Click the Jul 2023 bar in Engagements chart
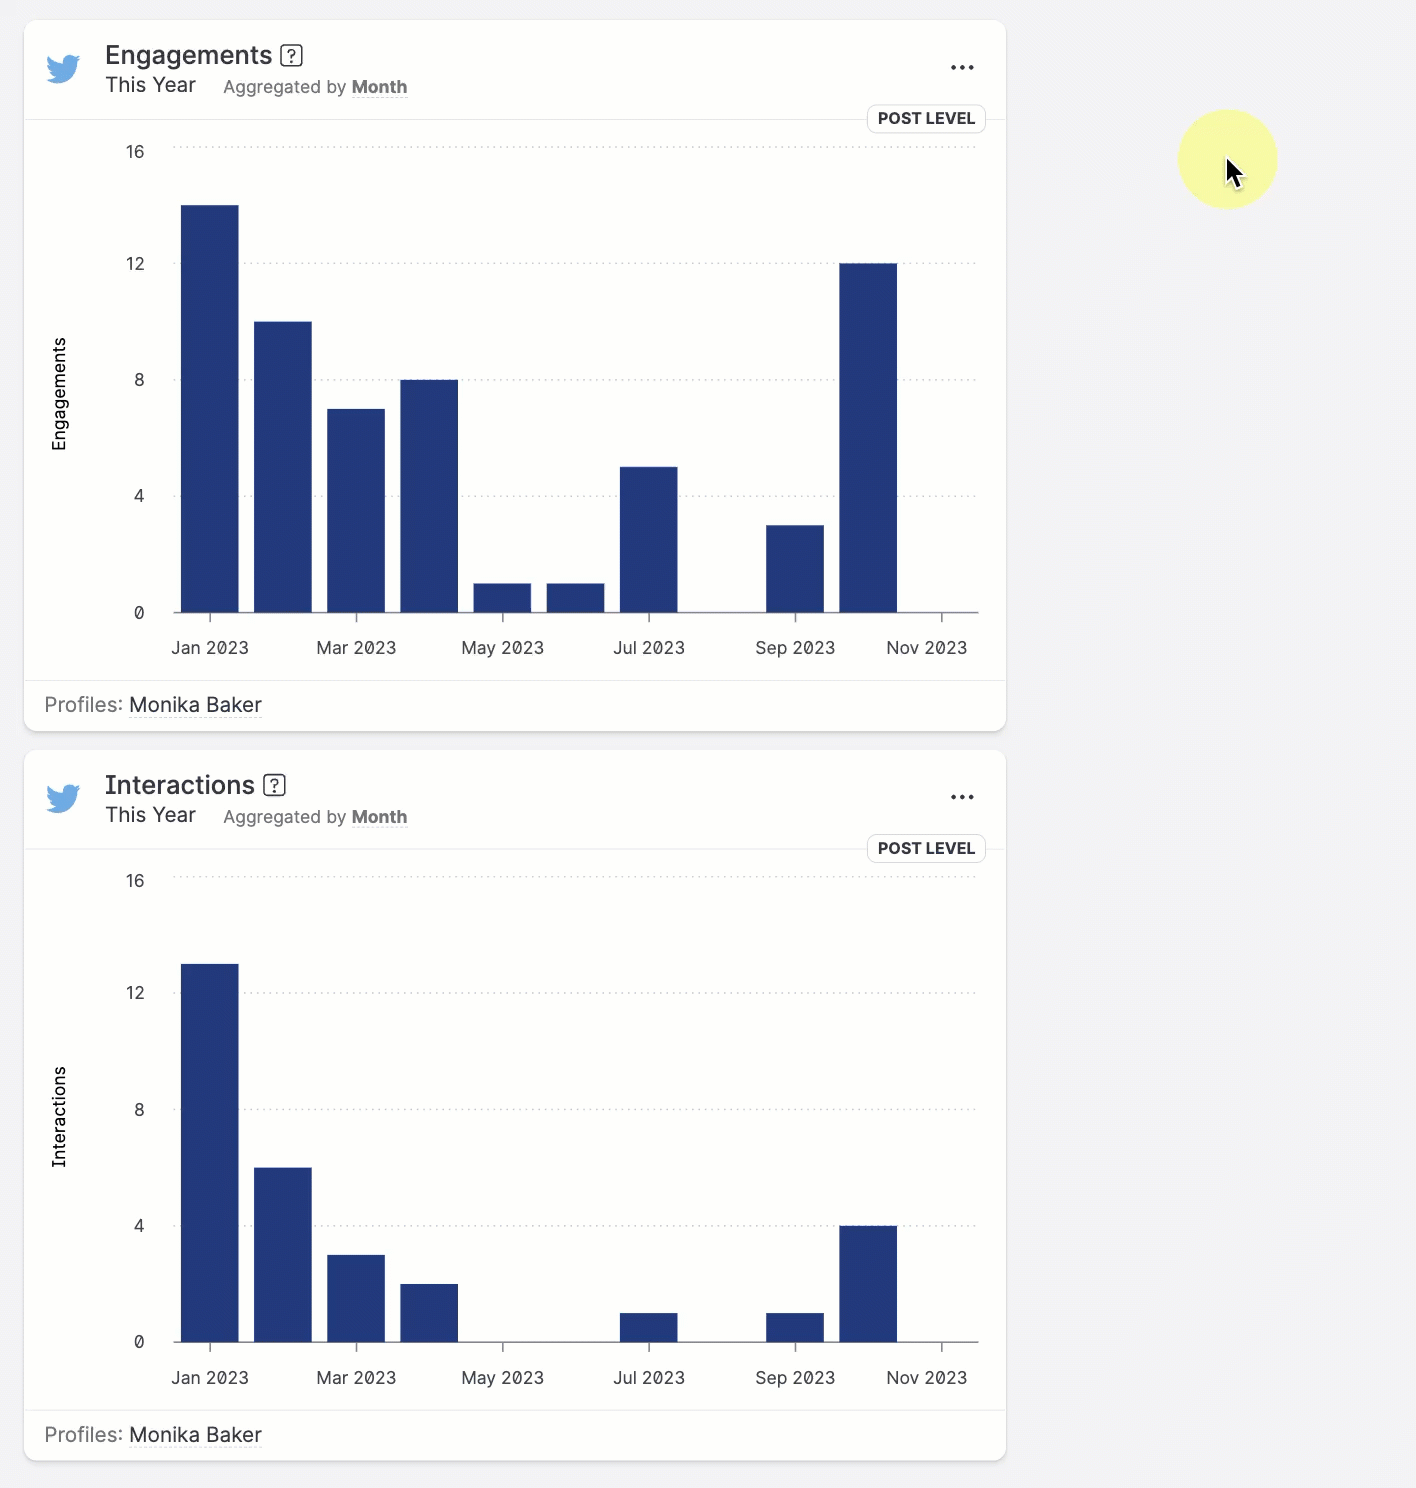 pos(649,539)
